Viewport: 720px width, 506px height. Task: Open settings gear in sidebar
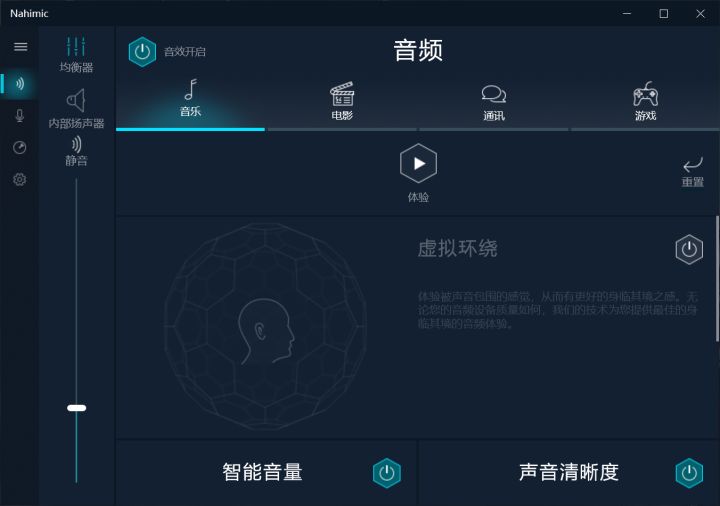click(x=19, y=179)
